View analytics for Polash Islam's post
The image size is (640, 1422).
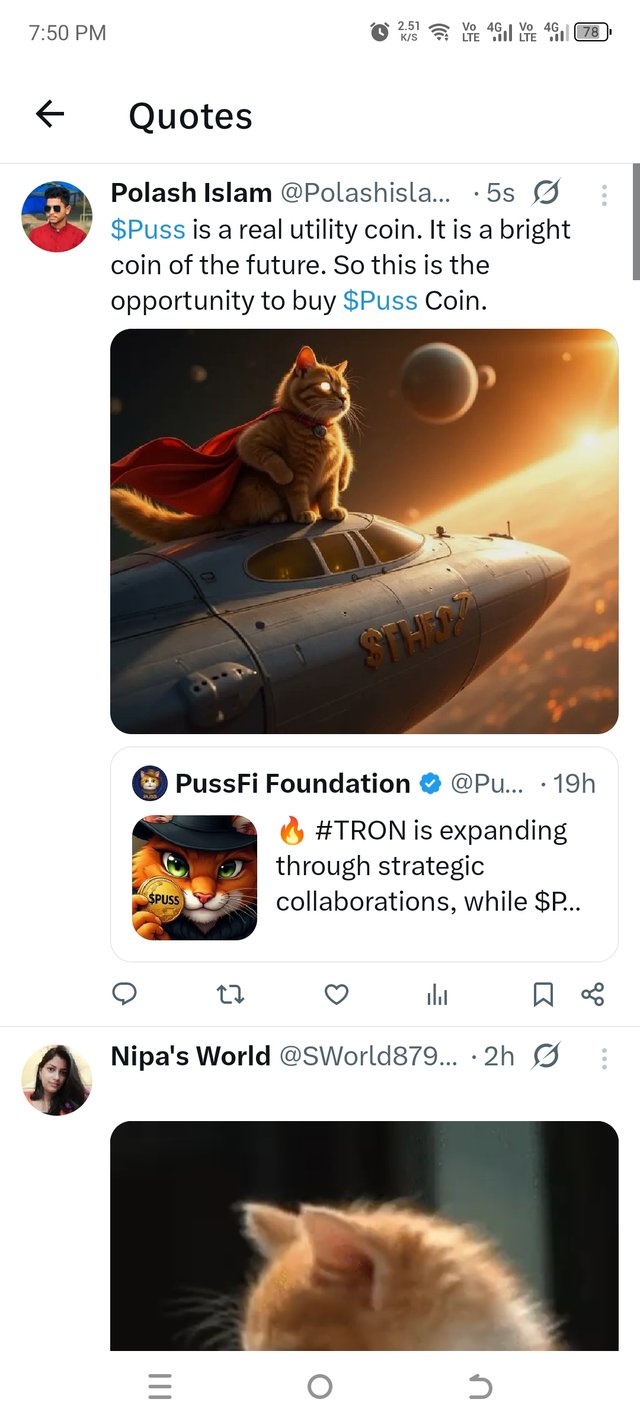coord(437,994)
